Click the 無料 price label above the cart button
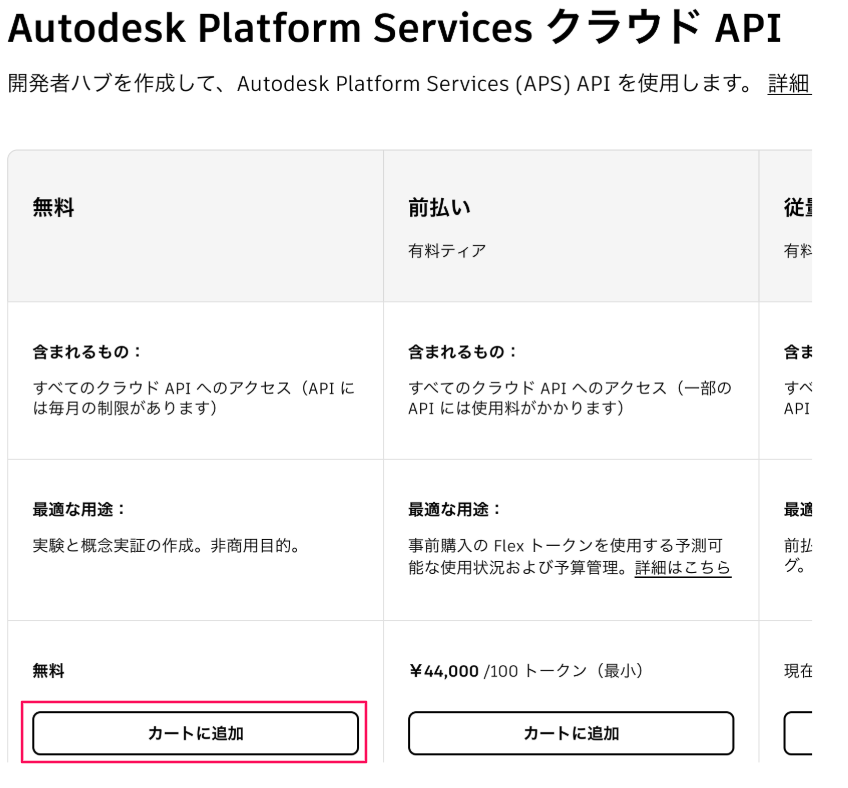848x788 pixels. [x=48, y=671]
